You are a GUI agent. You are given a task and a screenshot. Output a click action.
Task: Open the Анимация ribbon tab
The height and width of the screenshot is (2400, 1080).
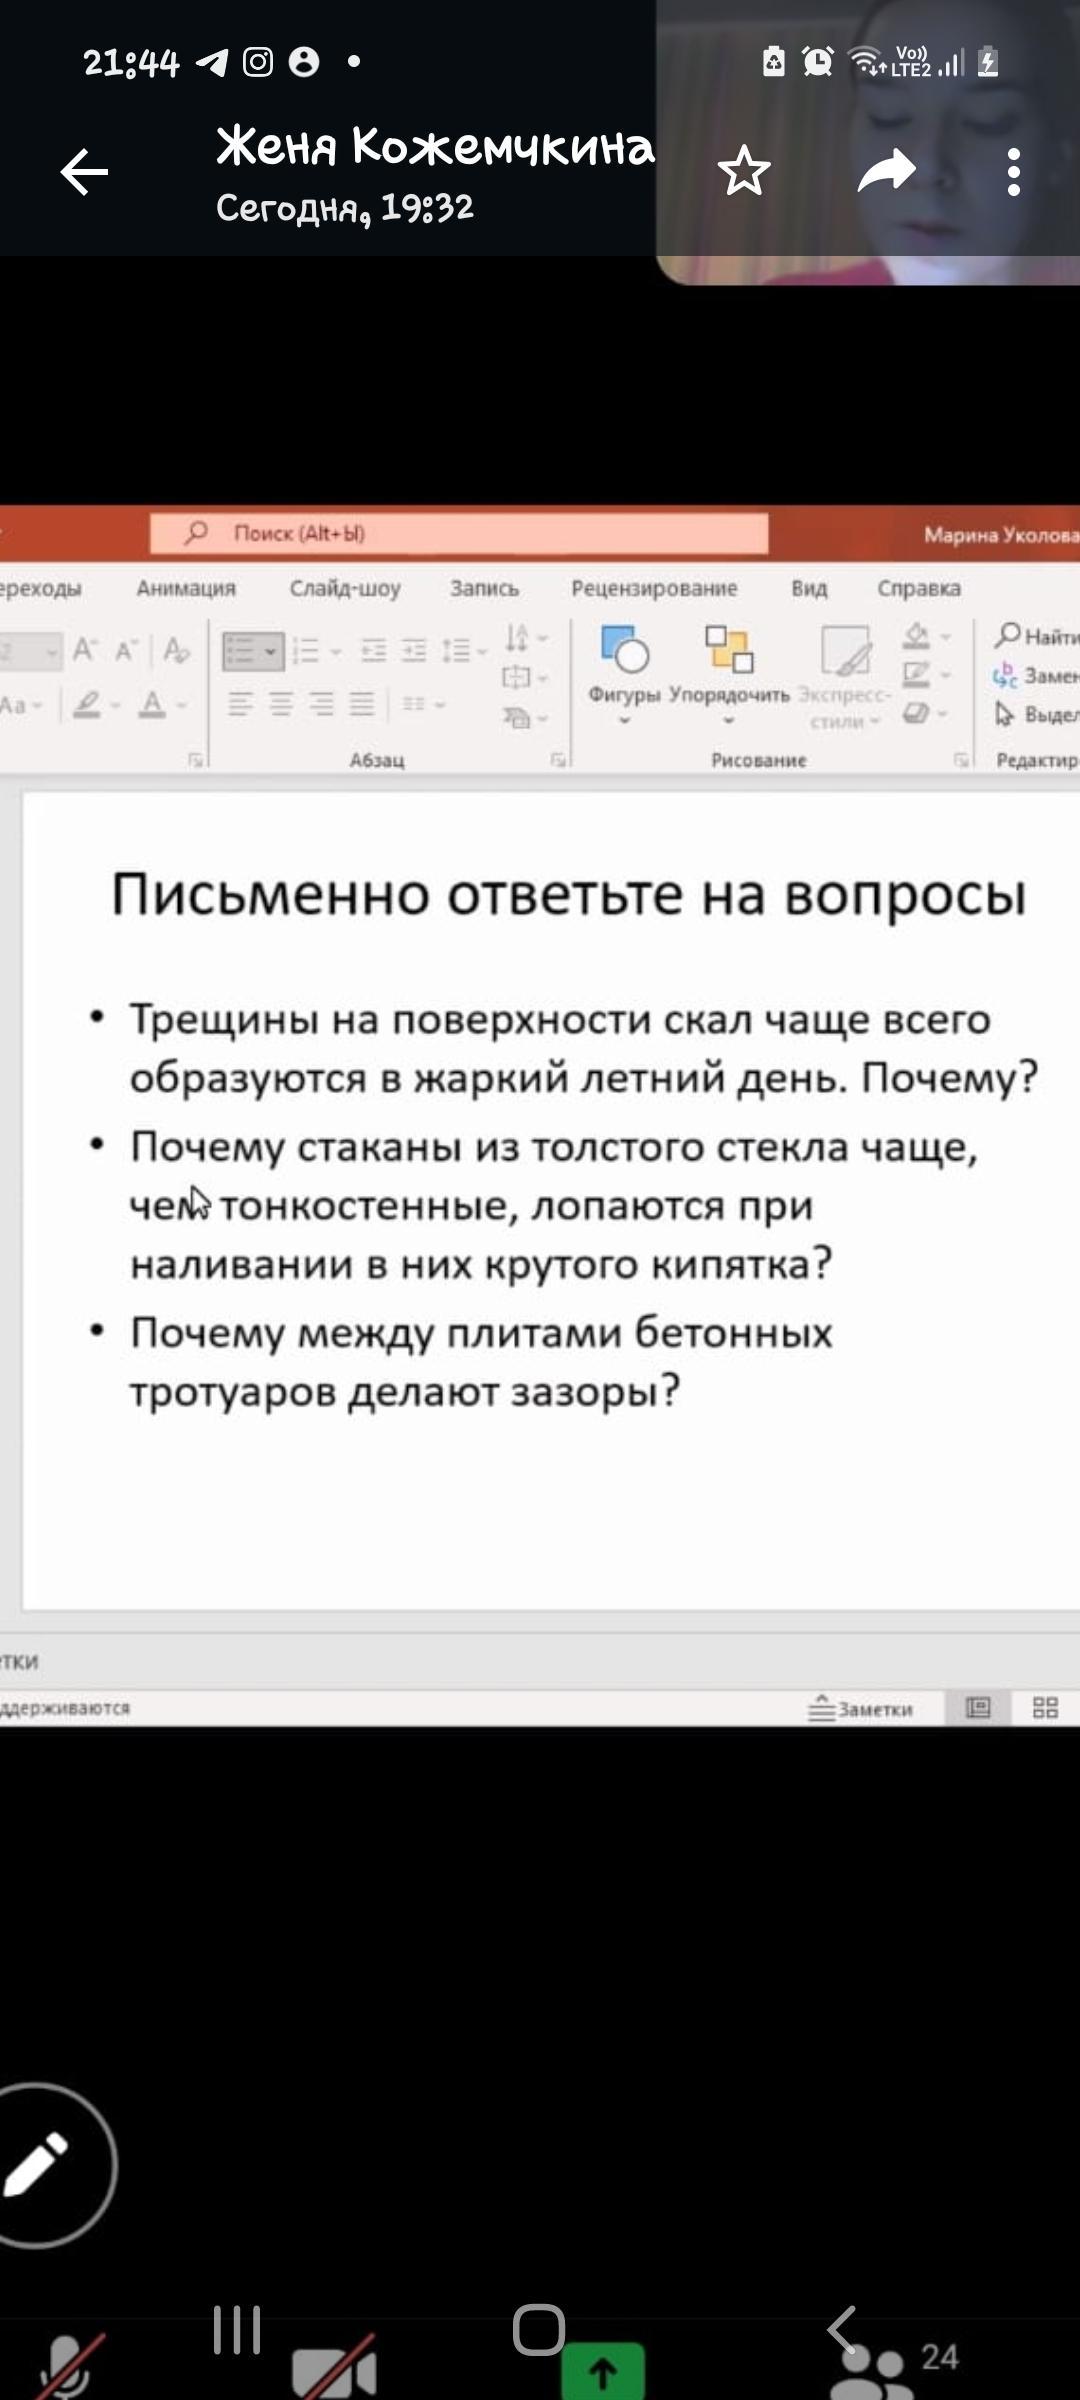point(186,588)
